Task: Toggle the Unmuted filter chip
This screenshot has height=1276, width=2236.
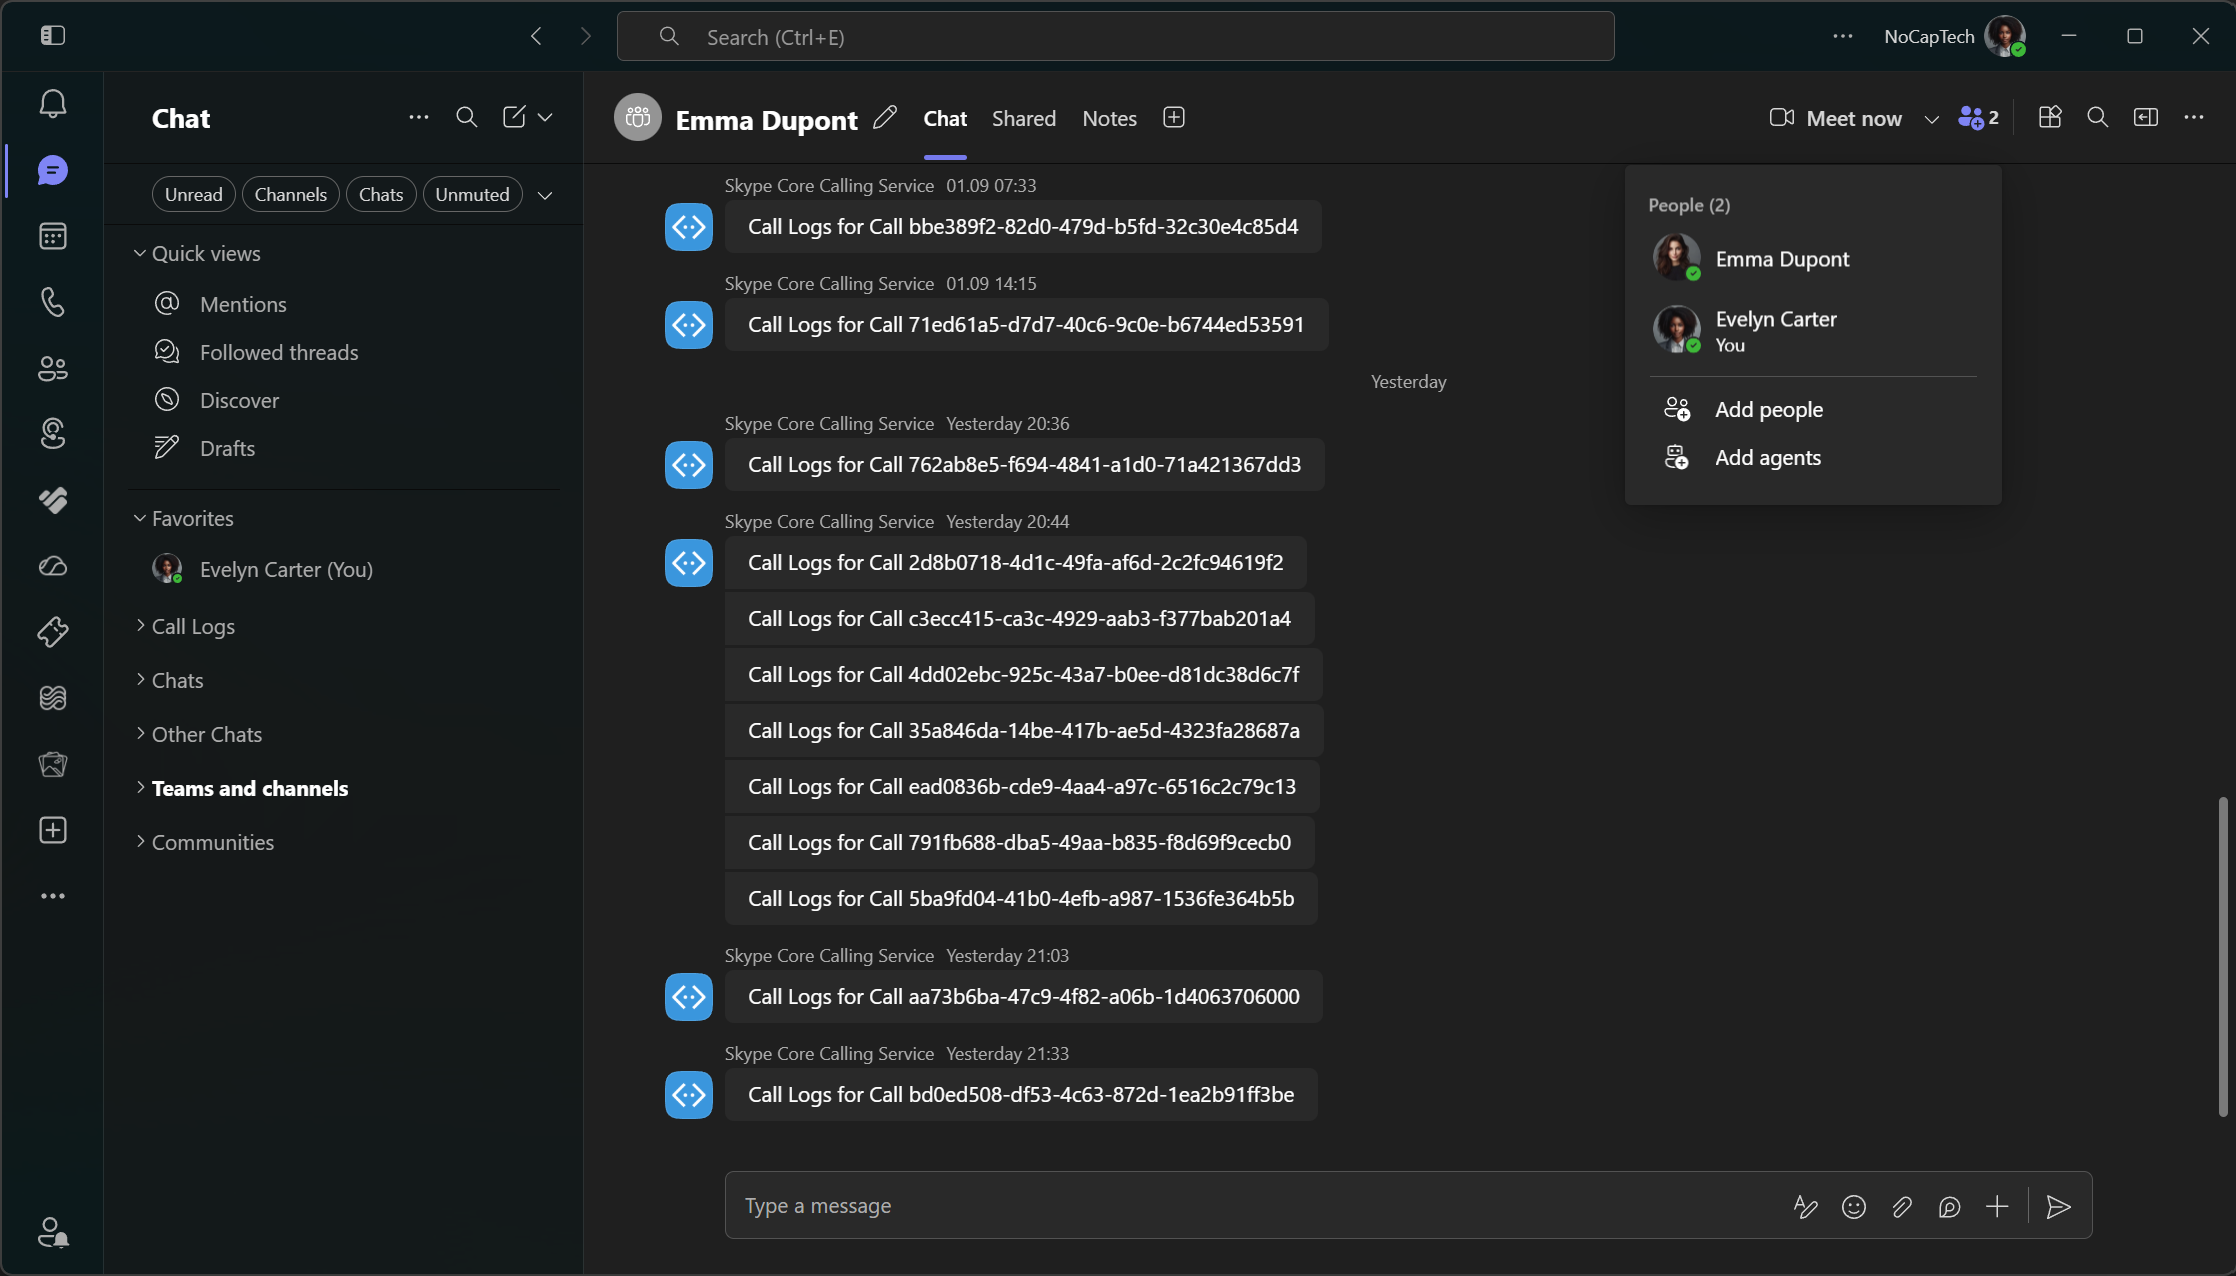Action: [472, 194]
